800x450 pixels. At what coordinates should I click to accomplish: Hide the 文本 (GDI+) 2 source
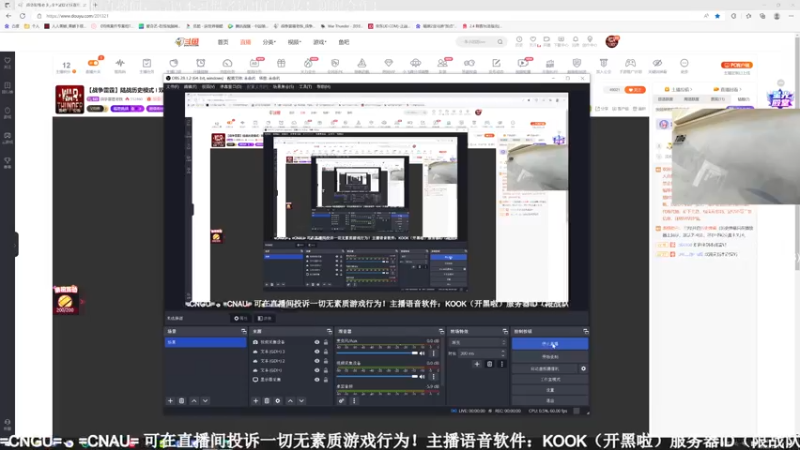[x=317, y=361]
